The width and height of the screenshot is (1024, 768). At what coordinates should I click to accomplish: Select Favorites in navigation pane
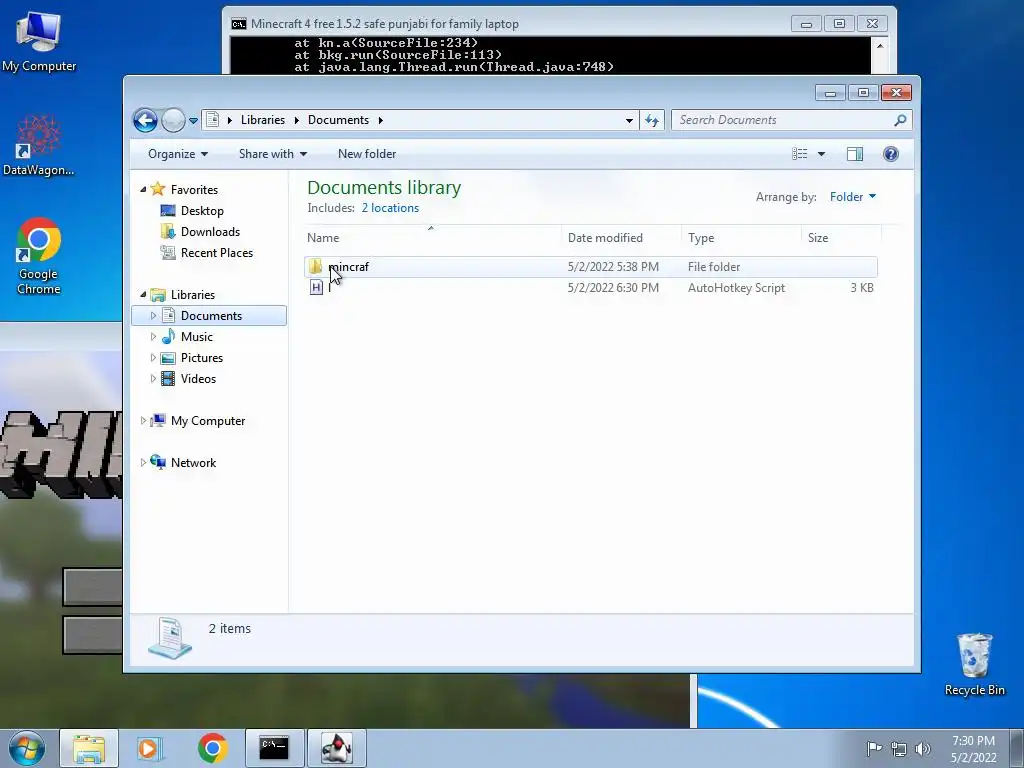(194, 190)
